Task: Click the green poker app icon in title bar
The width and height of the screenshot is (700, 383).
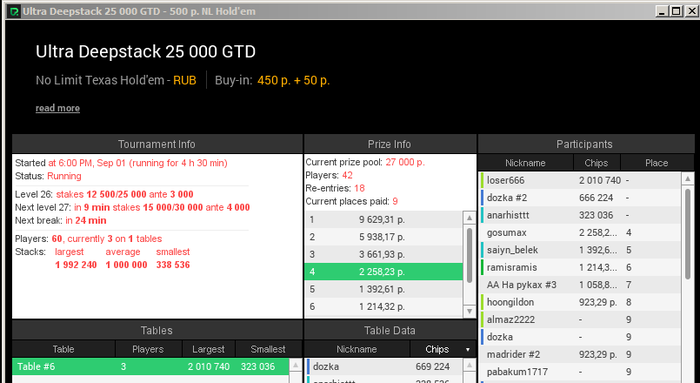Action: (x=14, y=11)
